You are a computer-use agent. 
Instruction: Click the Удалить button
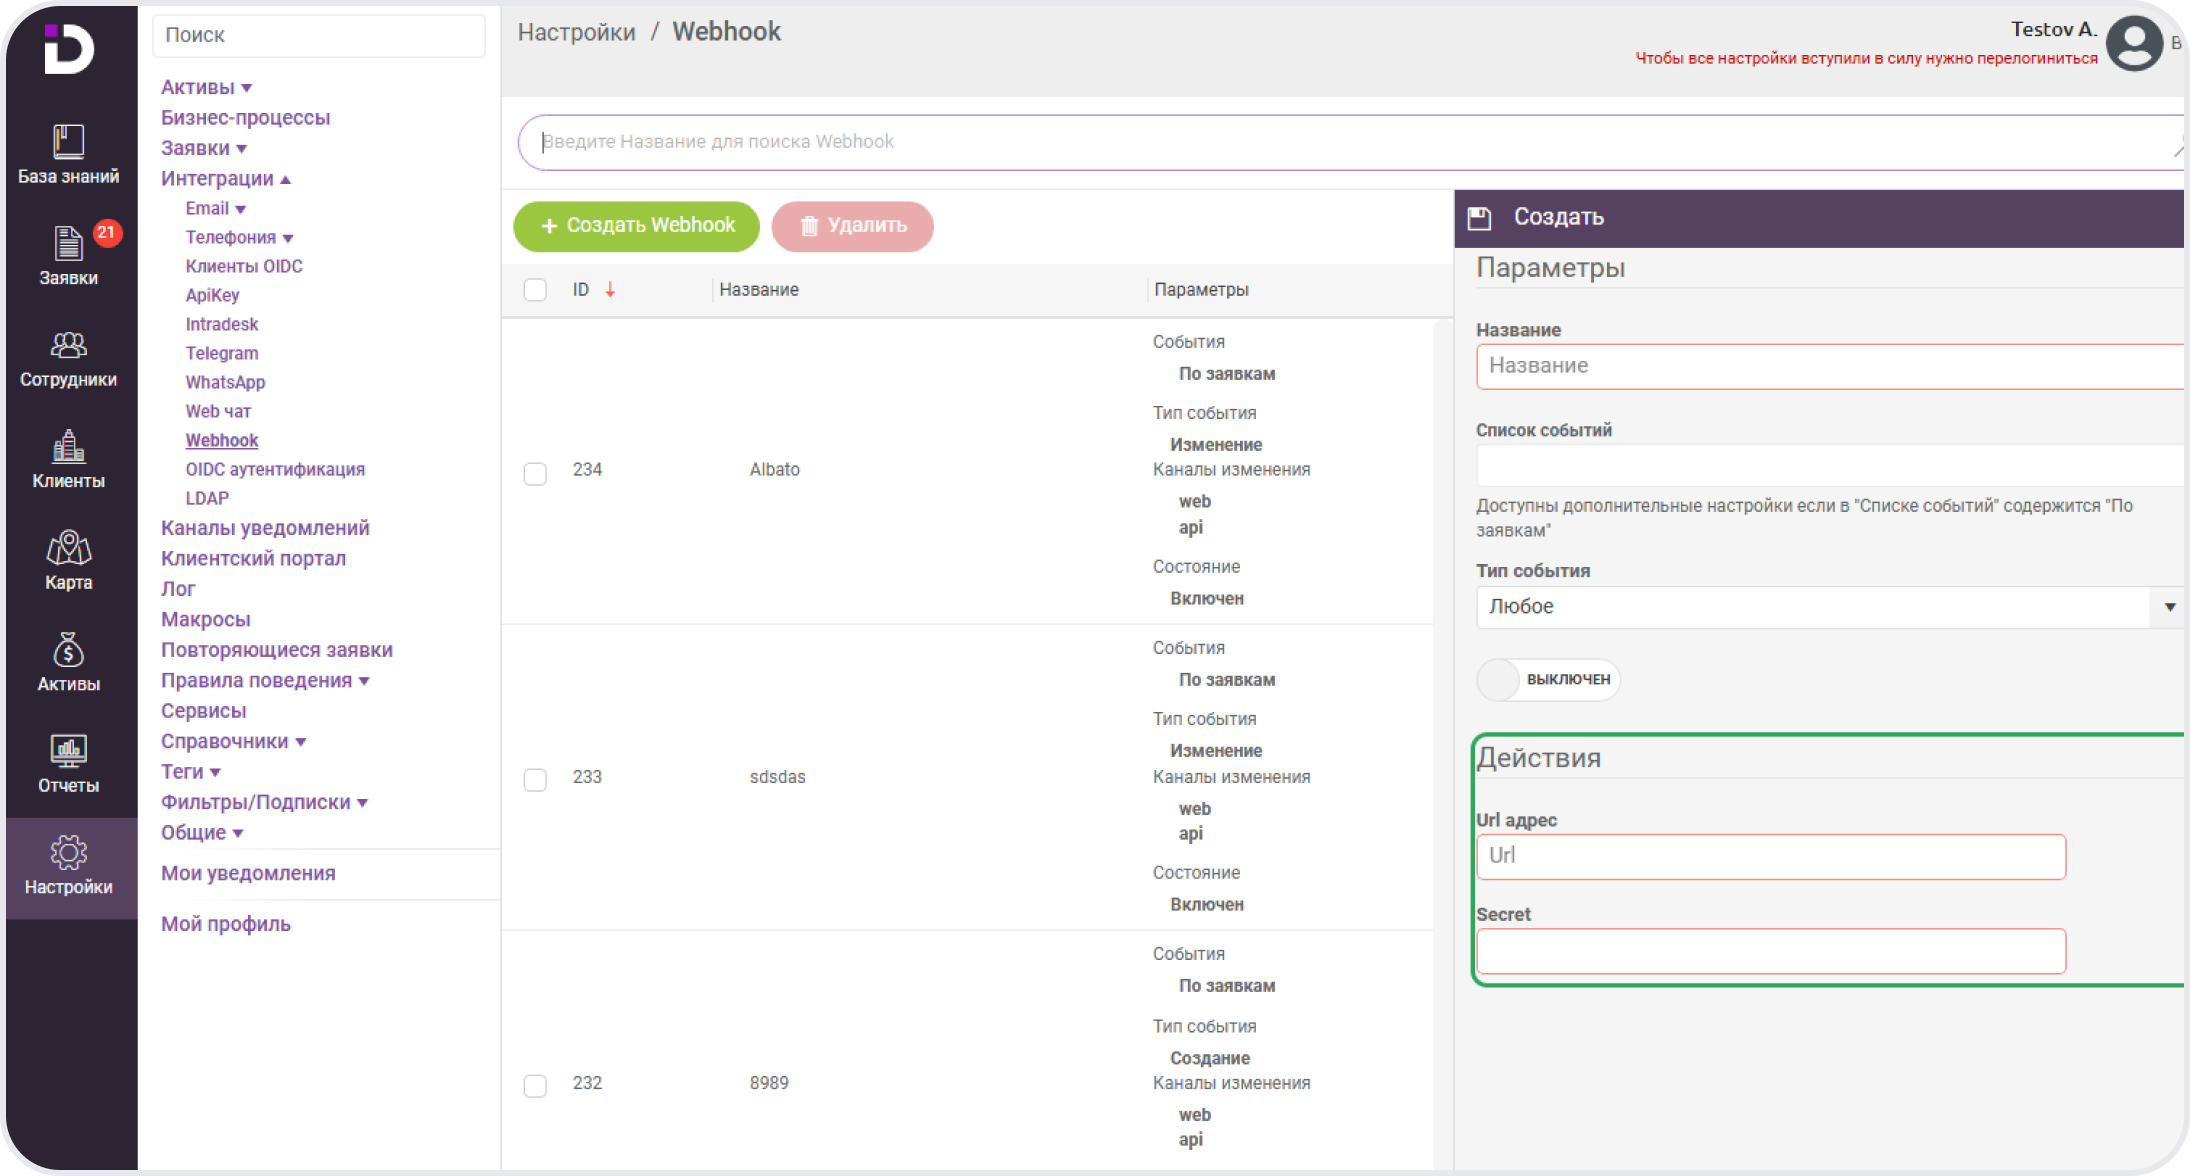[853, 226]
